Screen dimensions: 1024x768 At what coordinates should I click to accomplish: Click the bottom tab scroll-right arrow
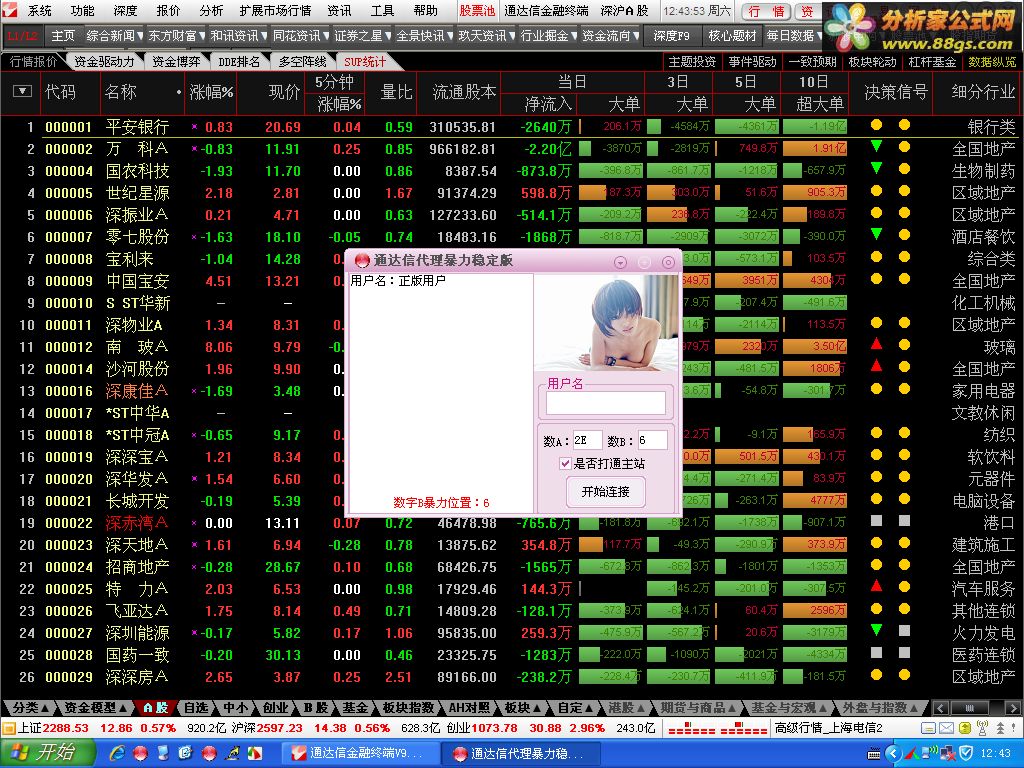coord(1015,708)
